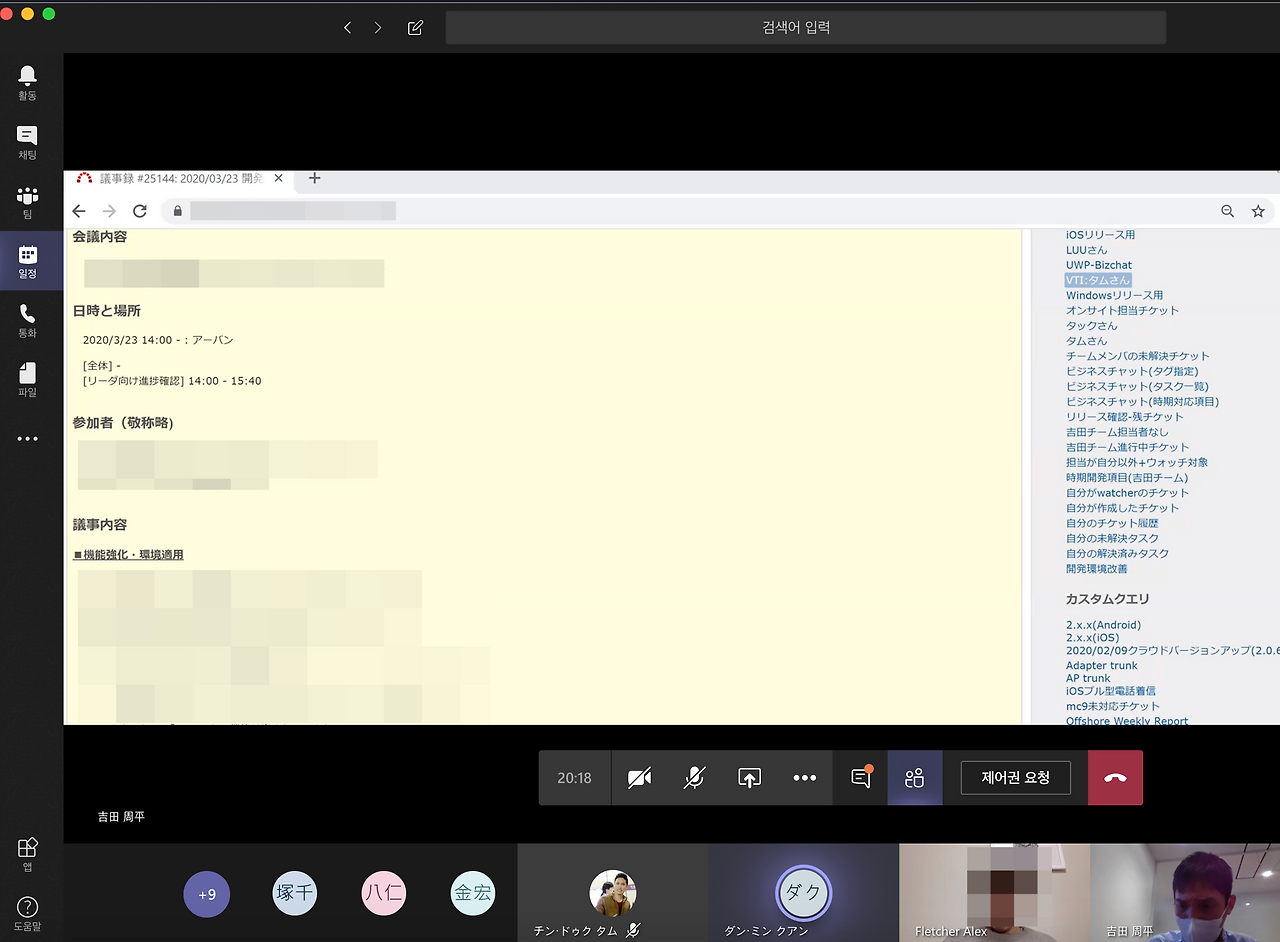This screenshot has height=942, width=1280.
Task: Open the UWP-Bizchat query link
Action: tap(1099, 265)
